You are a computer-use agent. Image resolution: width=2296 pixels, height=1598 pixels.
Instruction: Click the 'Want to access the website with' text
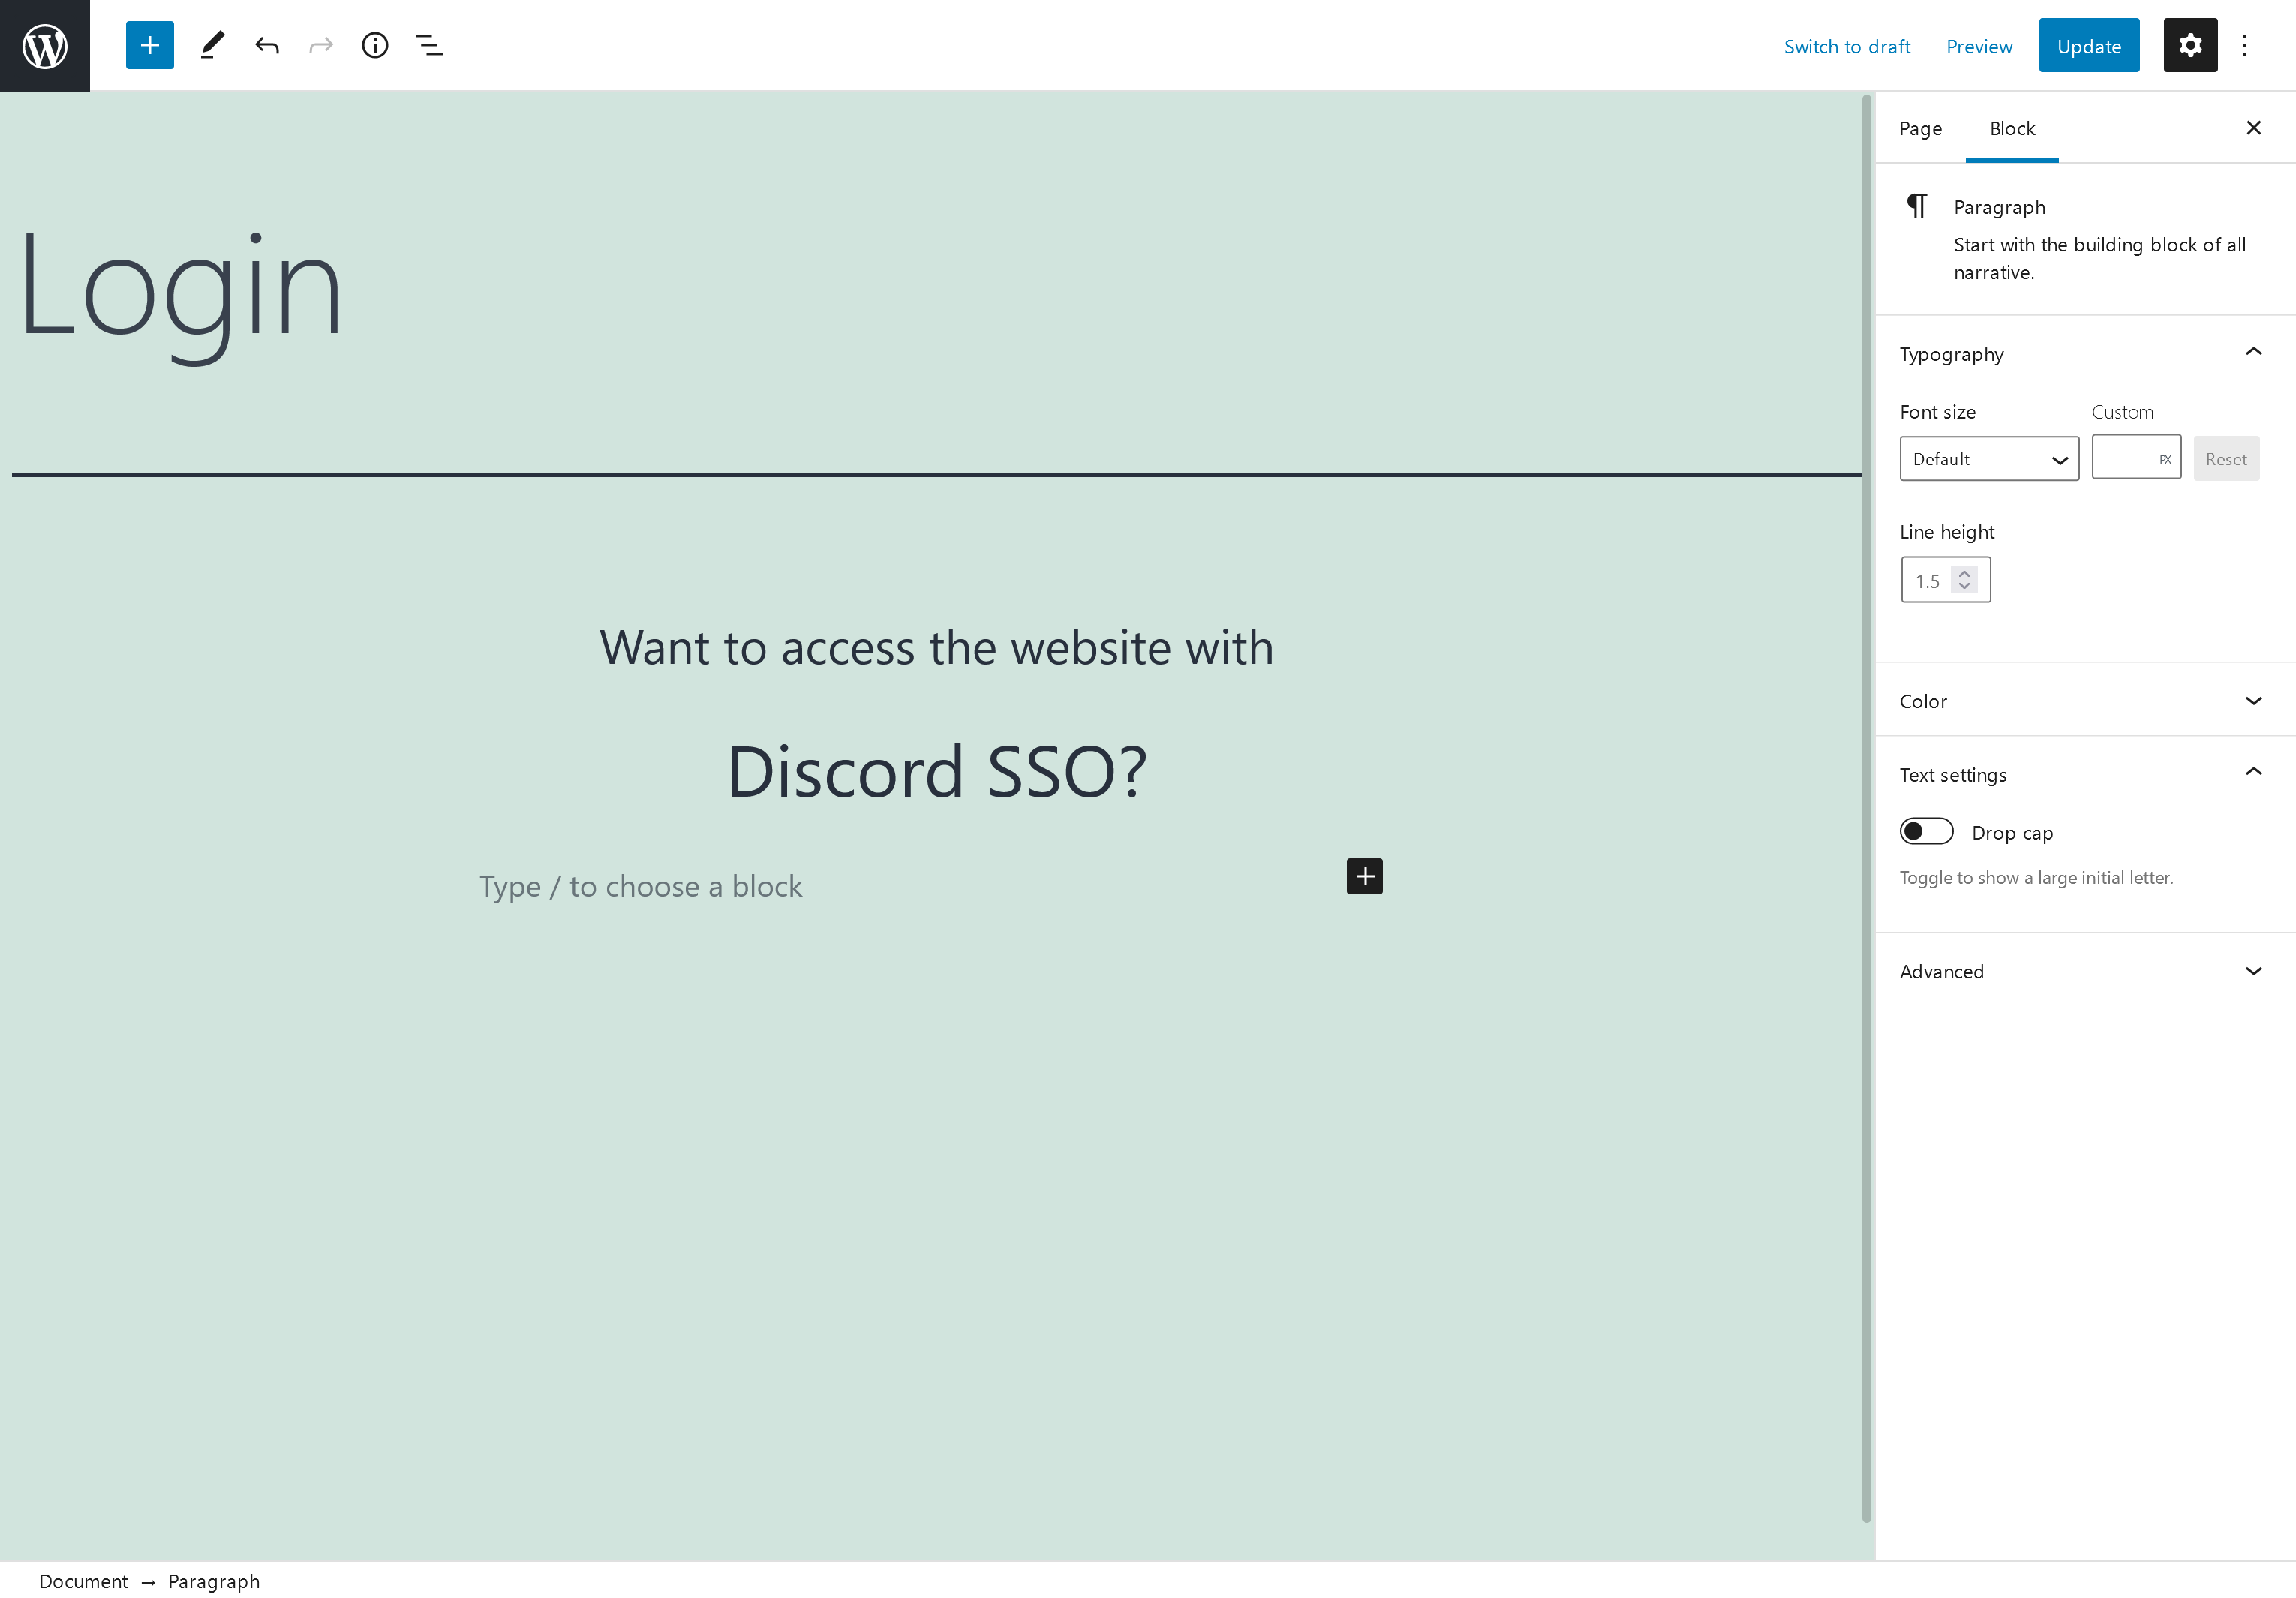(936, 648)
